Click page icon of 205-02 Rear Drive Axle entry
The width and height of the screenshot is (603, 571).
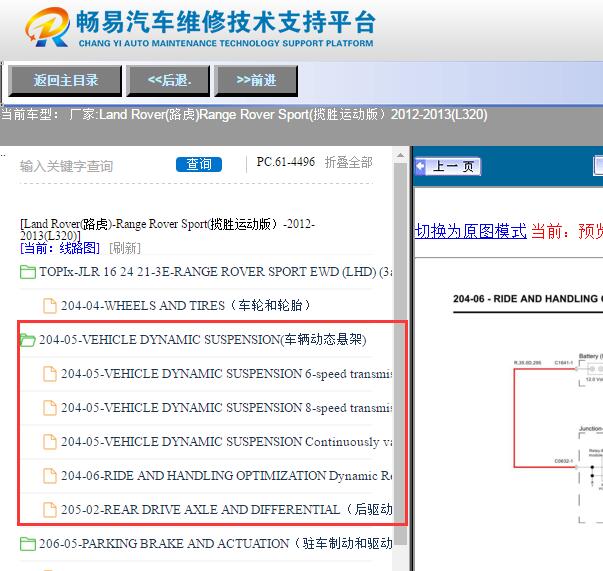pos(50,510)
